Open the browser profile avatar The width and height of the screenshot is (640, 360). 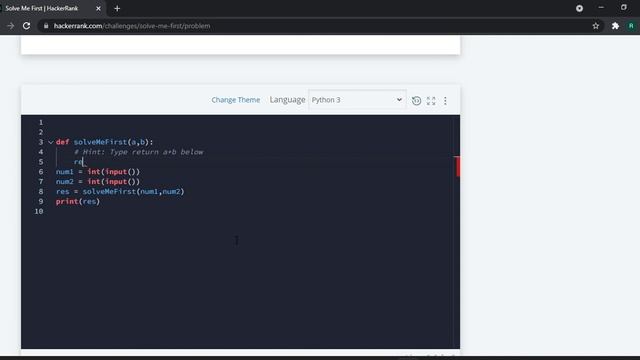(631, 26)
